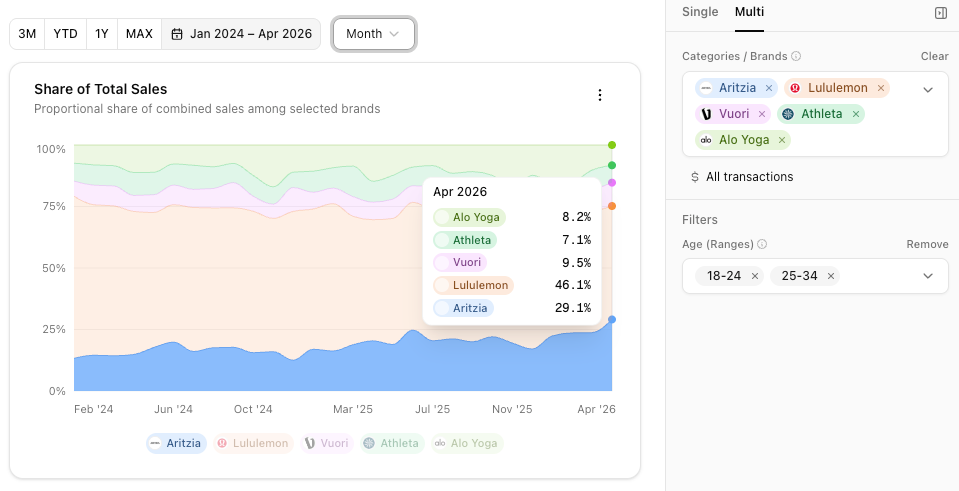This screenshot has width=959, height=491.
Task: Toggle Aritzia series in chart legend
Action: point(176,443)
